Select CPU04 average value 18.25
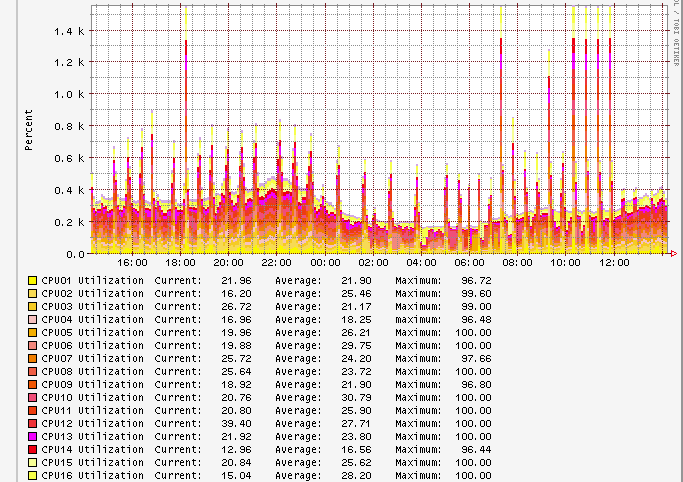This screenshot has width=683, height=482. (x=356, y=320)
